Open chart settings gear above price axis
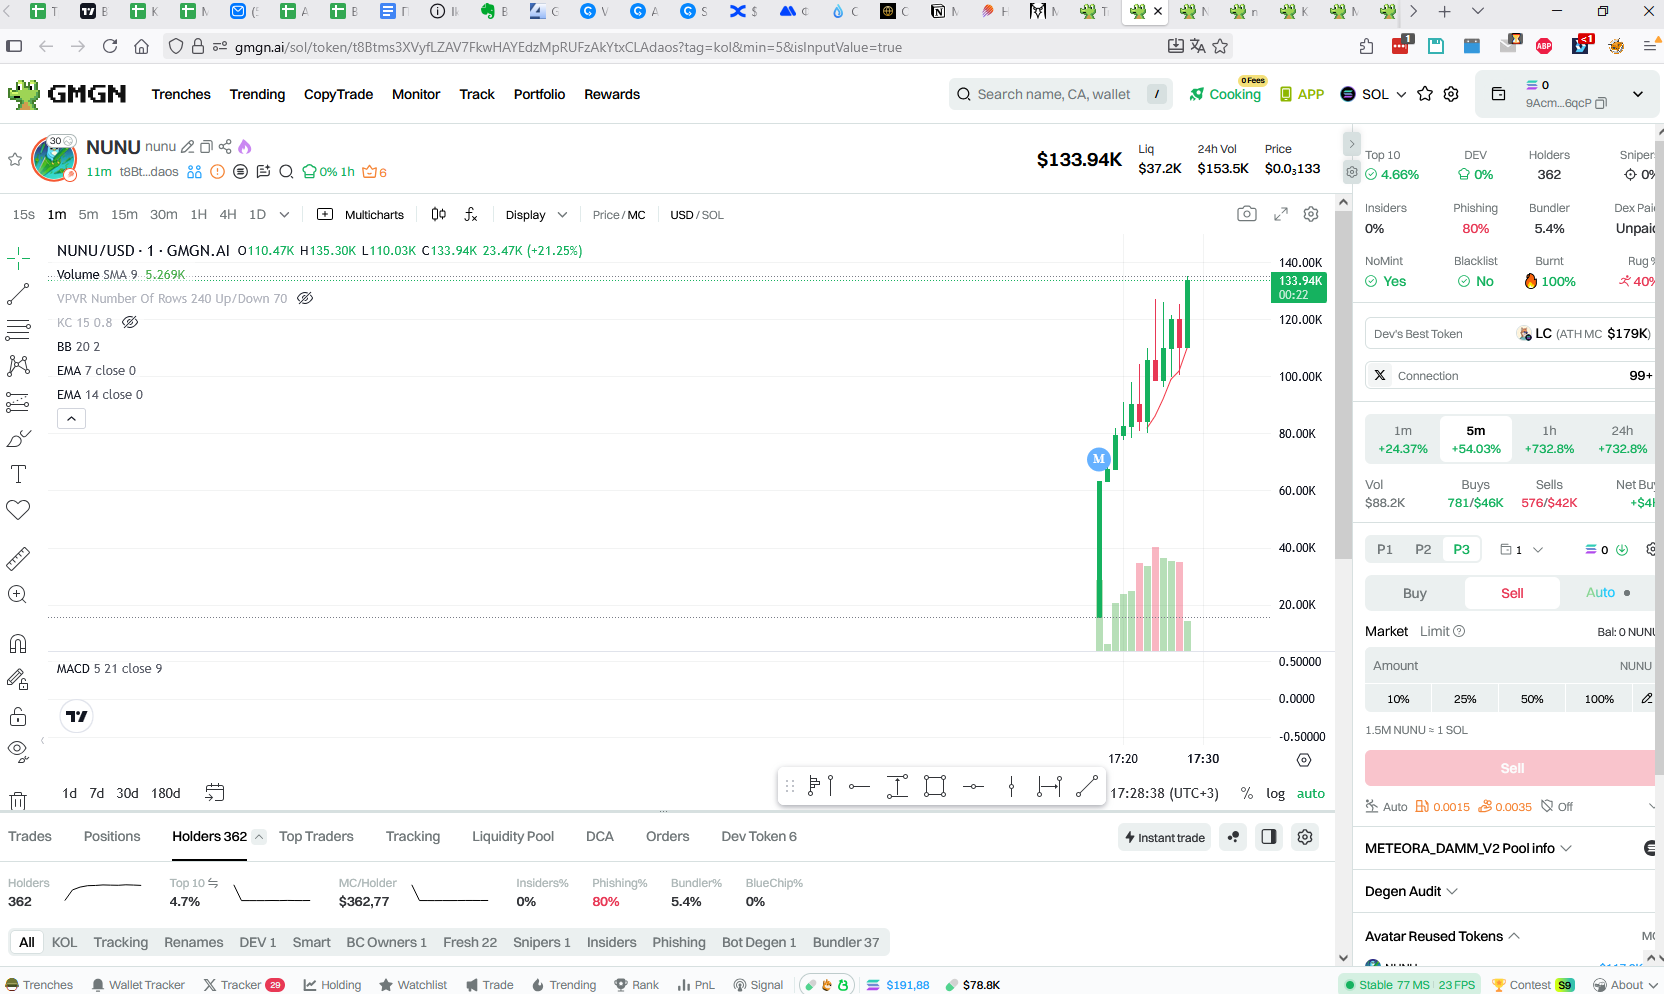 [x=1311, y=214]
